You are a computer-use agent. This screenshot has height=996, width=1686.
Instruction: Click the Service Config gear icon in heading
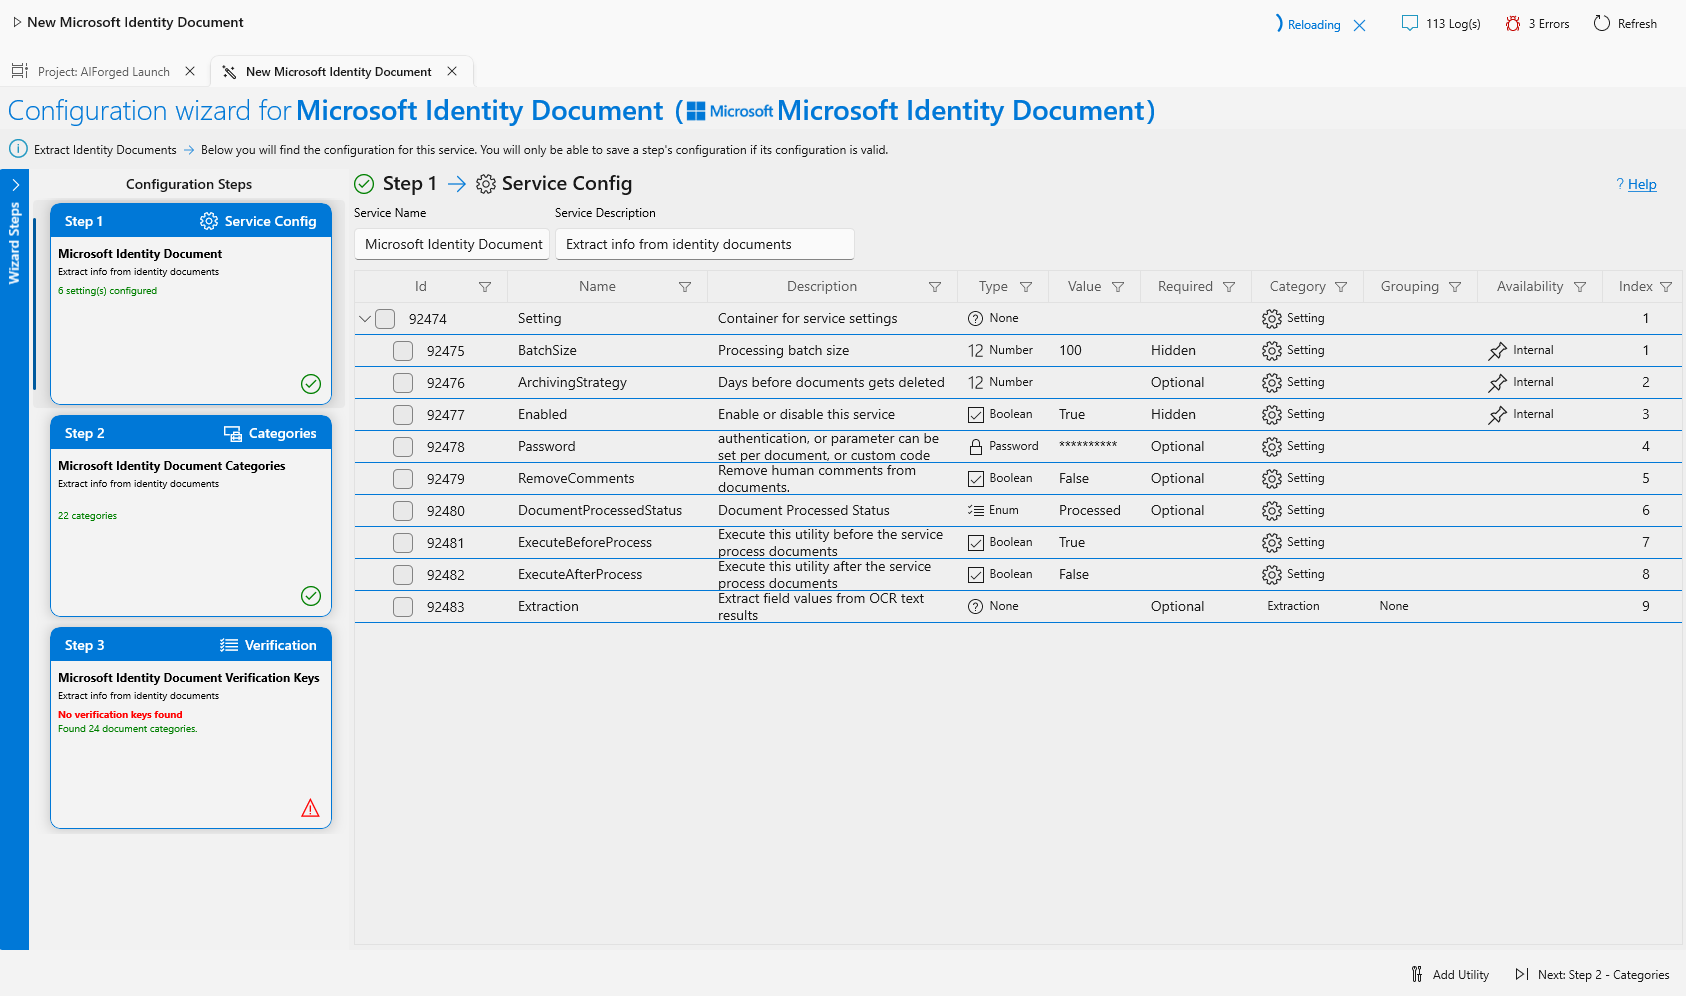(x=486, y=184)
